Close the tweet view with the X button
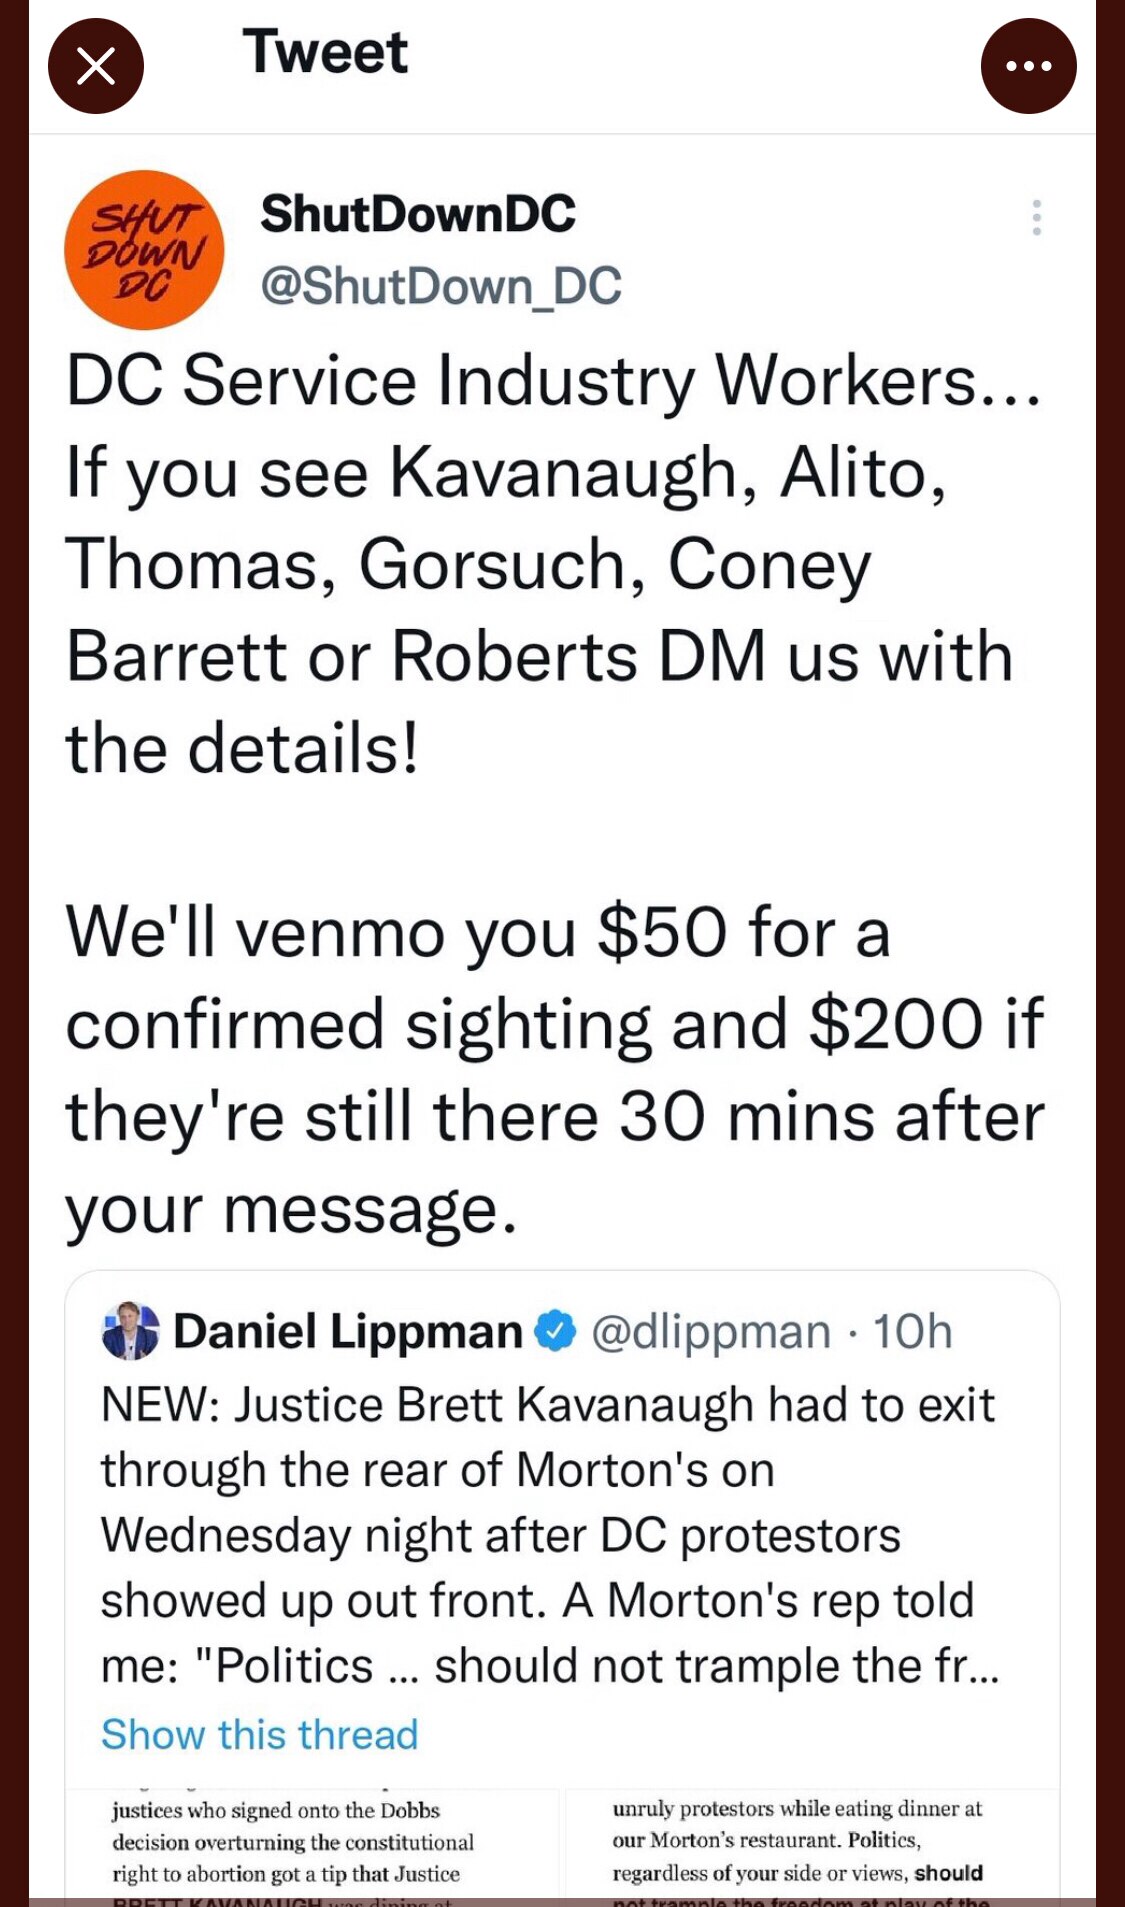The width and height of the screenshot is (1125, 1907). click(x=96, y=67)
